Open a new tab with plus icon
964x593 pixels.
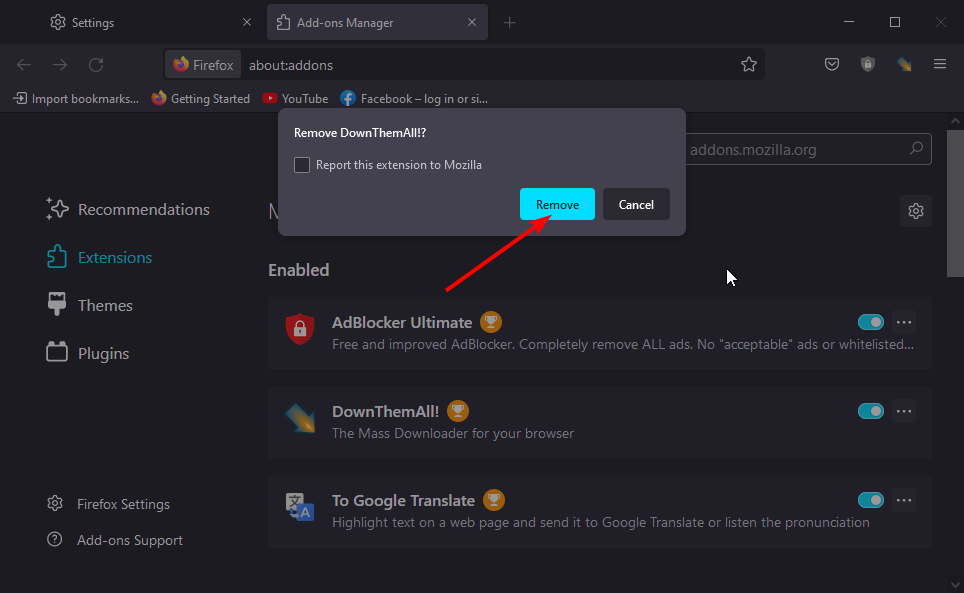[509, 23]
